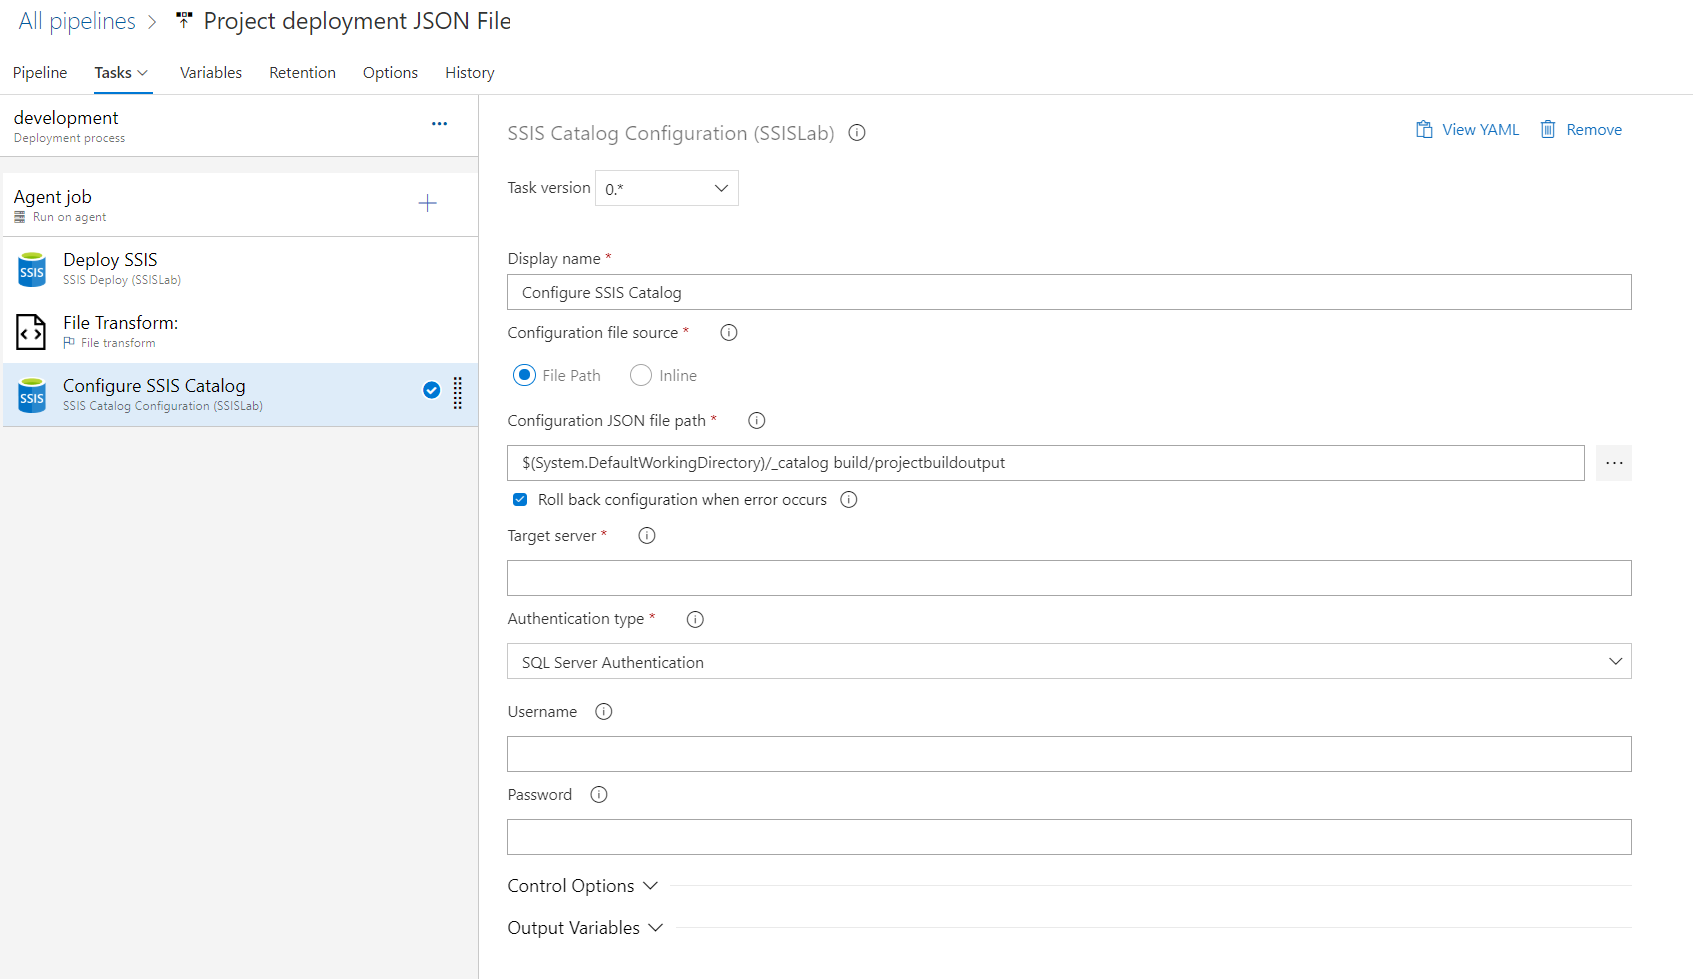Select the Inline configuration source option

(x=640, y=375)
